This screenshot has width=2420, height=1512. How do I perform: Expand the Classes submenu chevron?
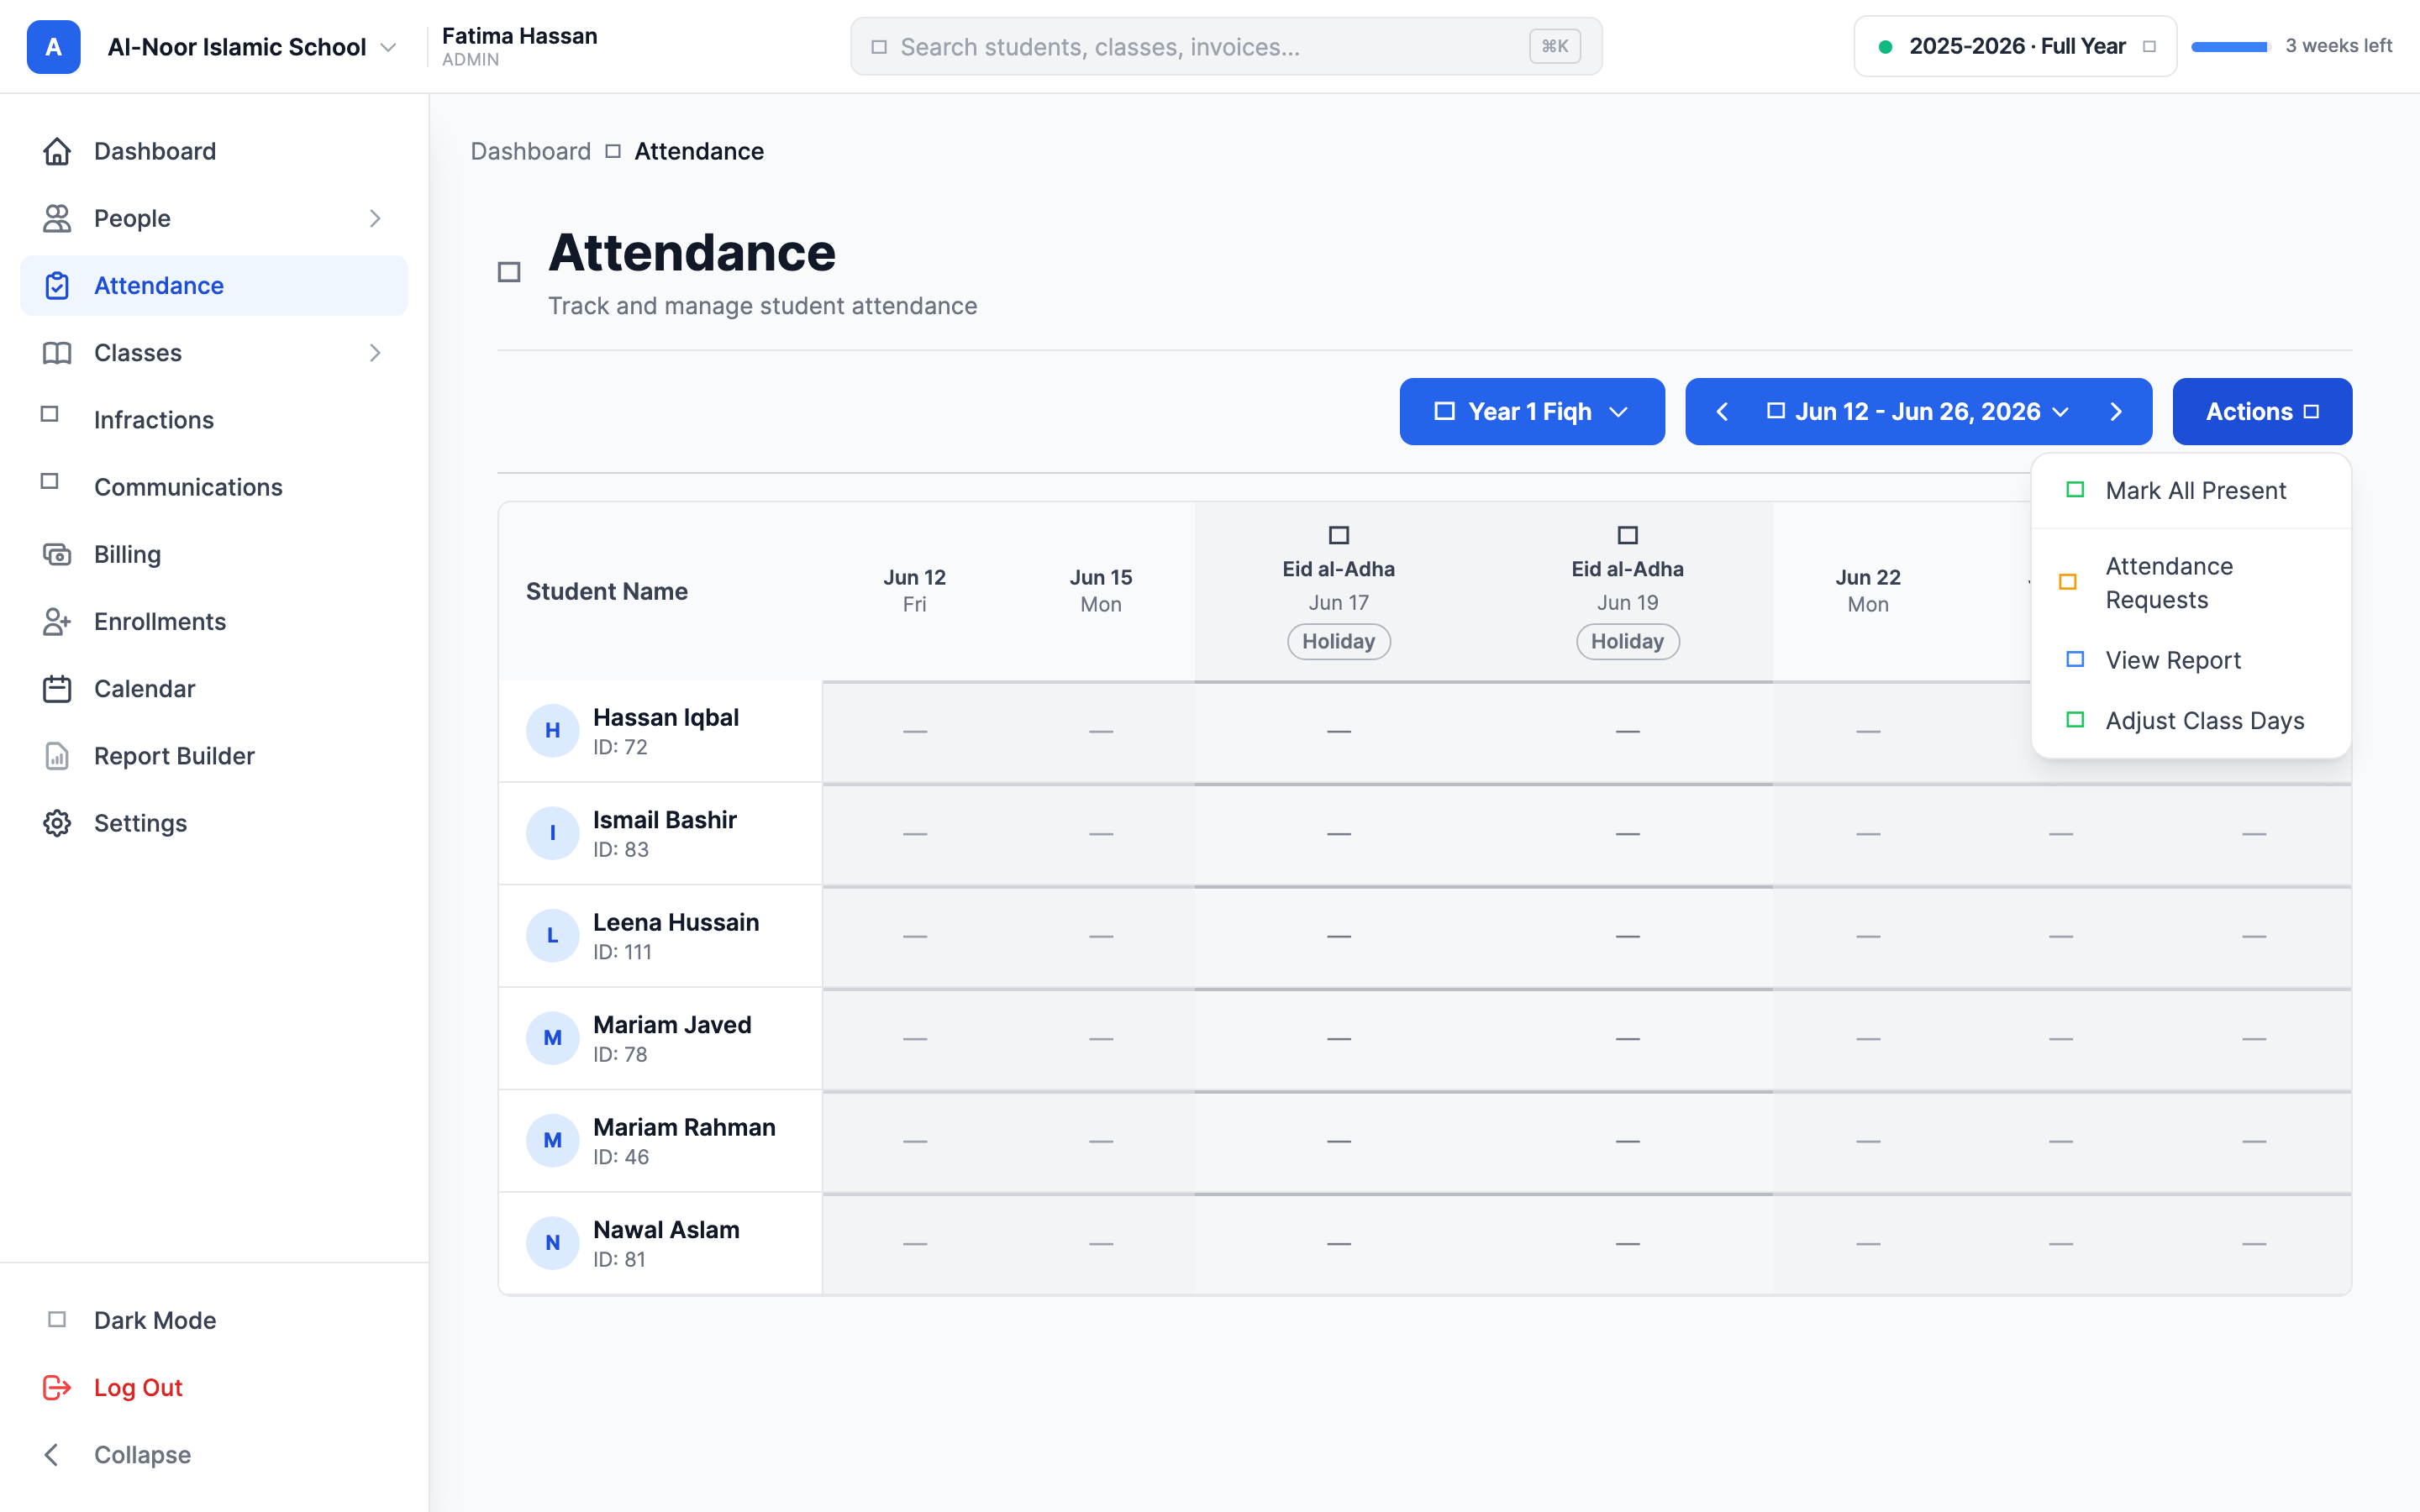point(375,352)
